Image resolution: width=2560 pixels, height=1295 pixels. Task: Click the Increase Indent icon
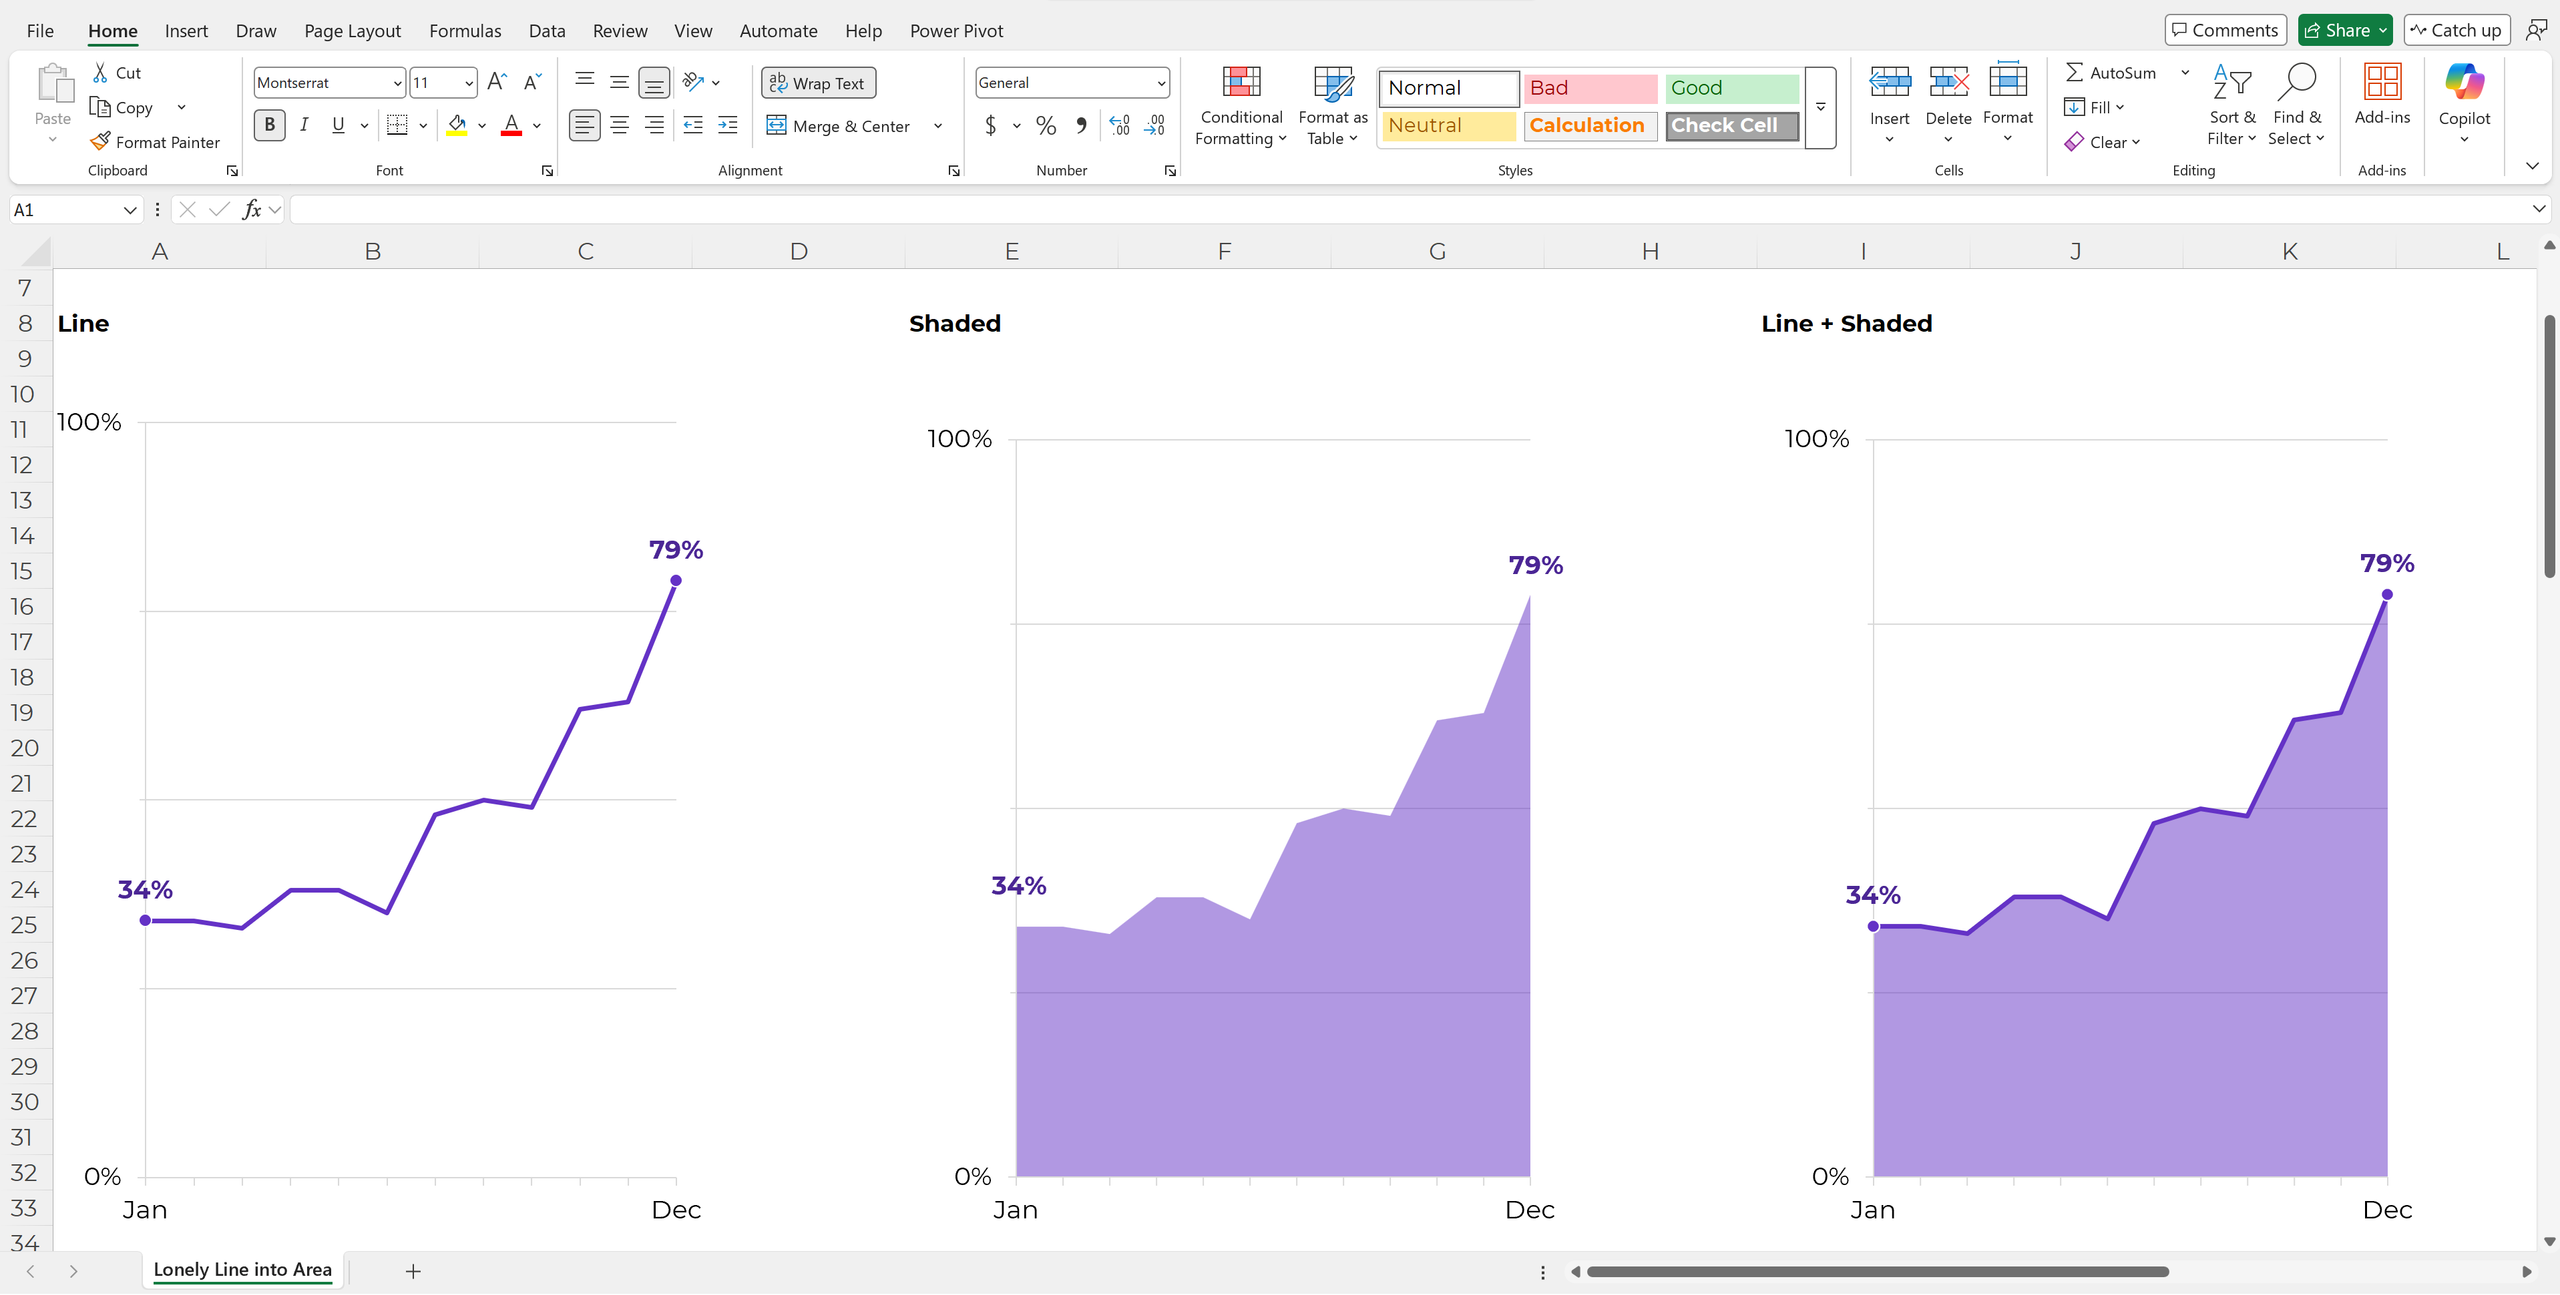728,125
